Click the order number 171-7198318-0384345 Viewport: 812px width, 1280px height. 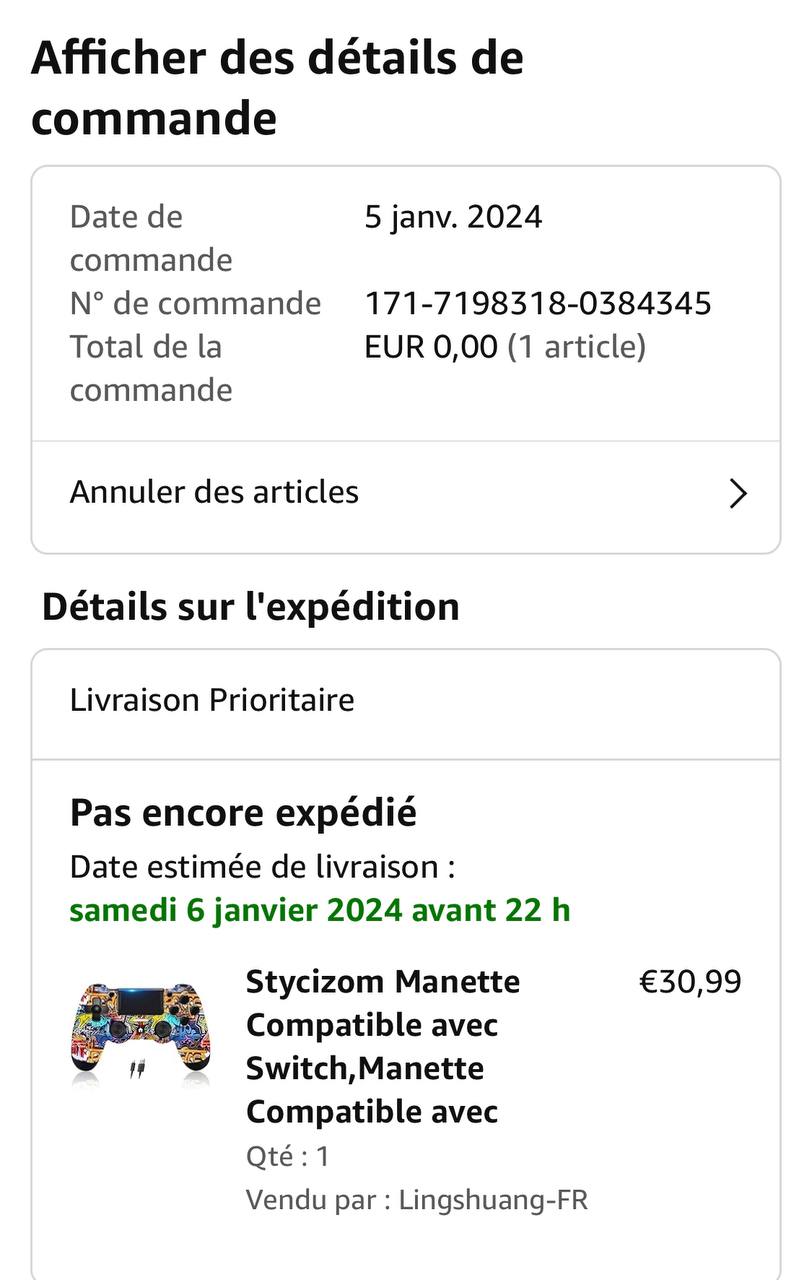pos(538,303)
